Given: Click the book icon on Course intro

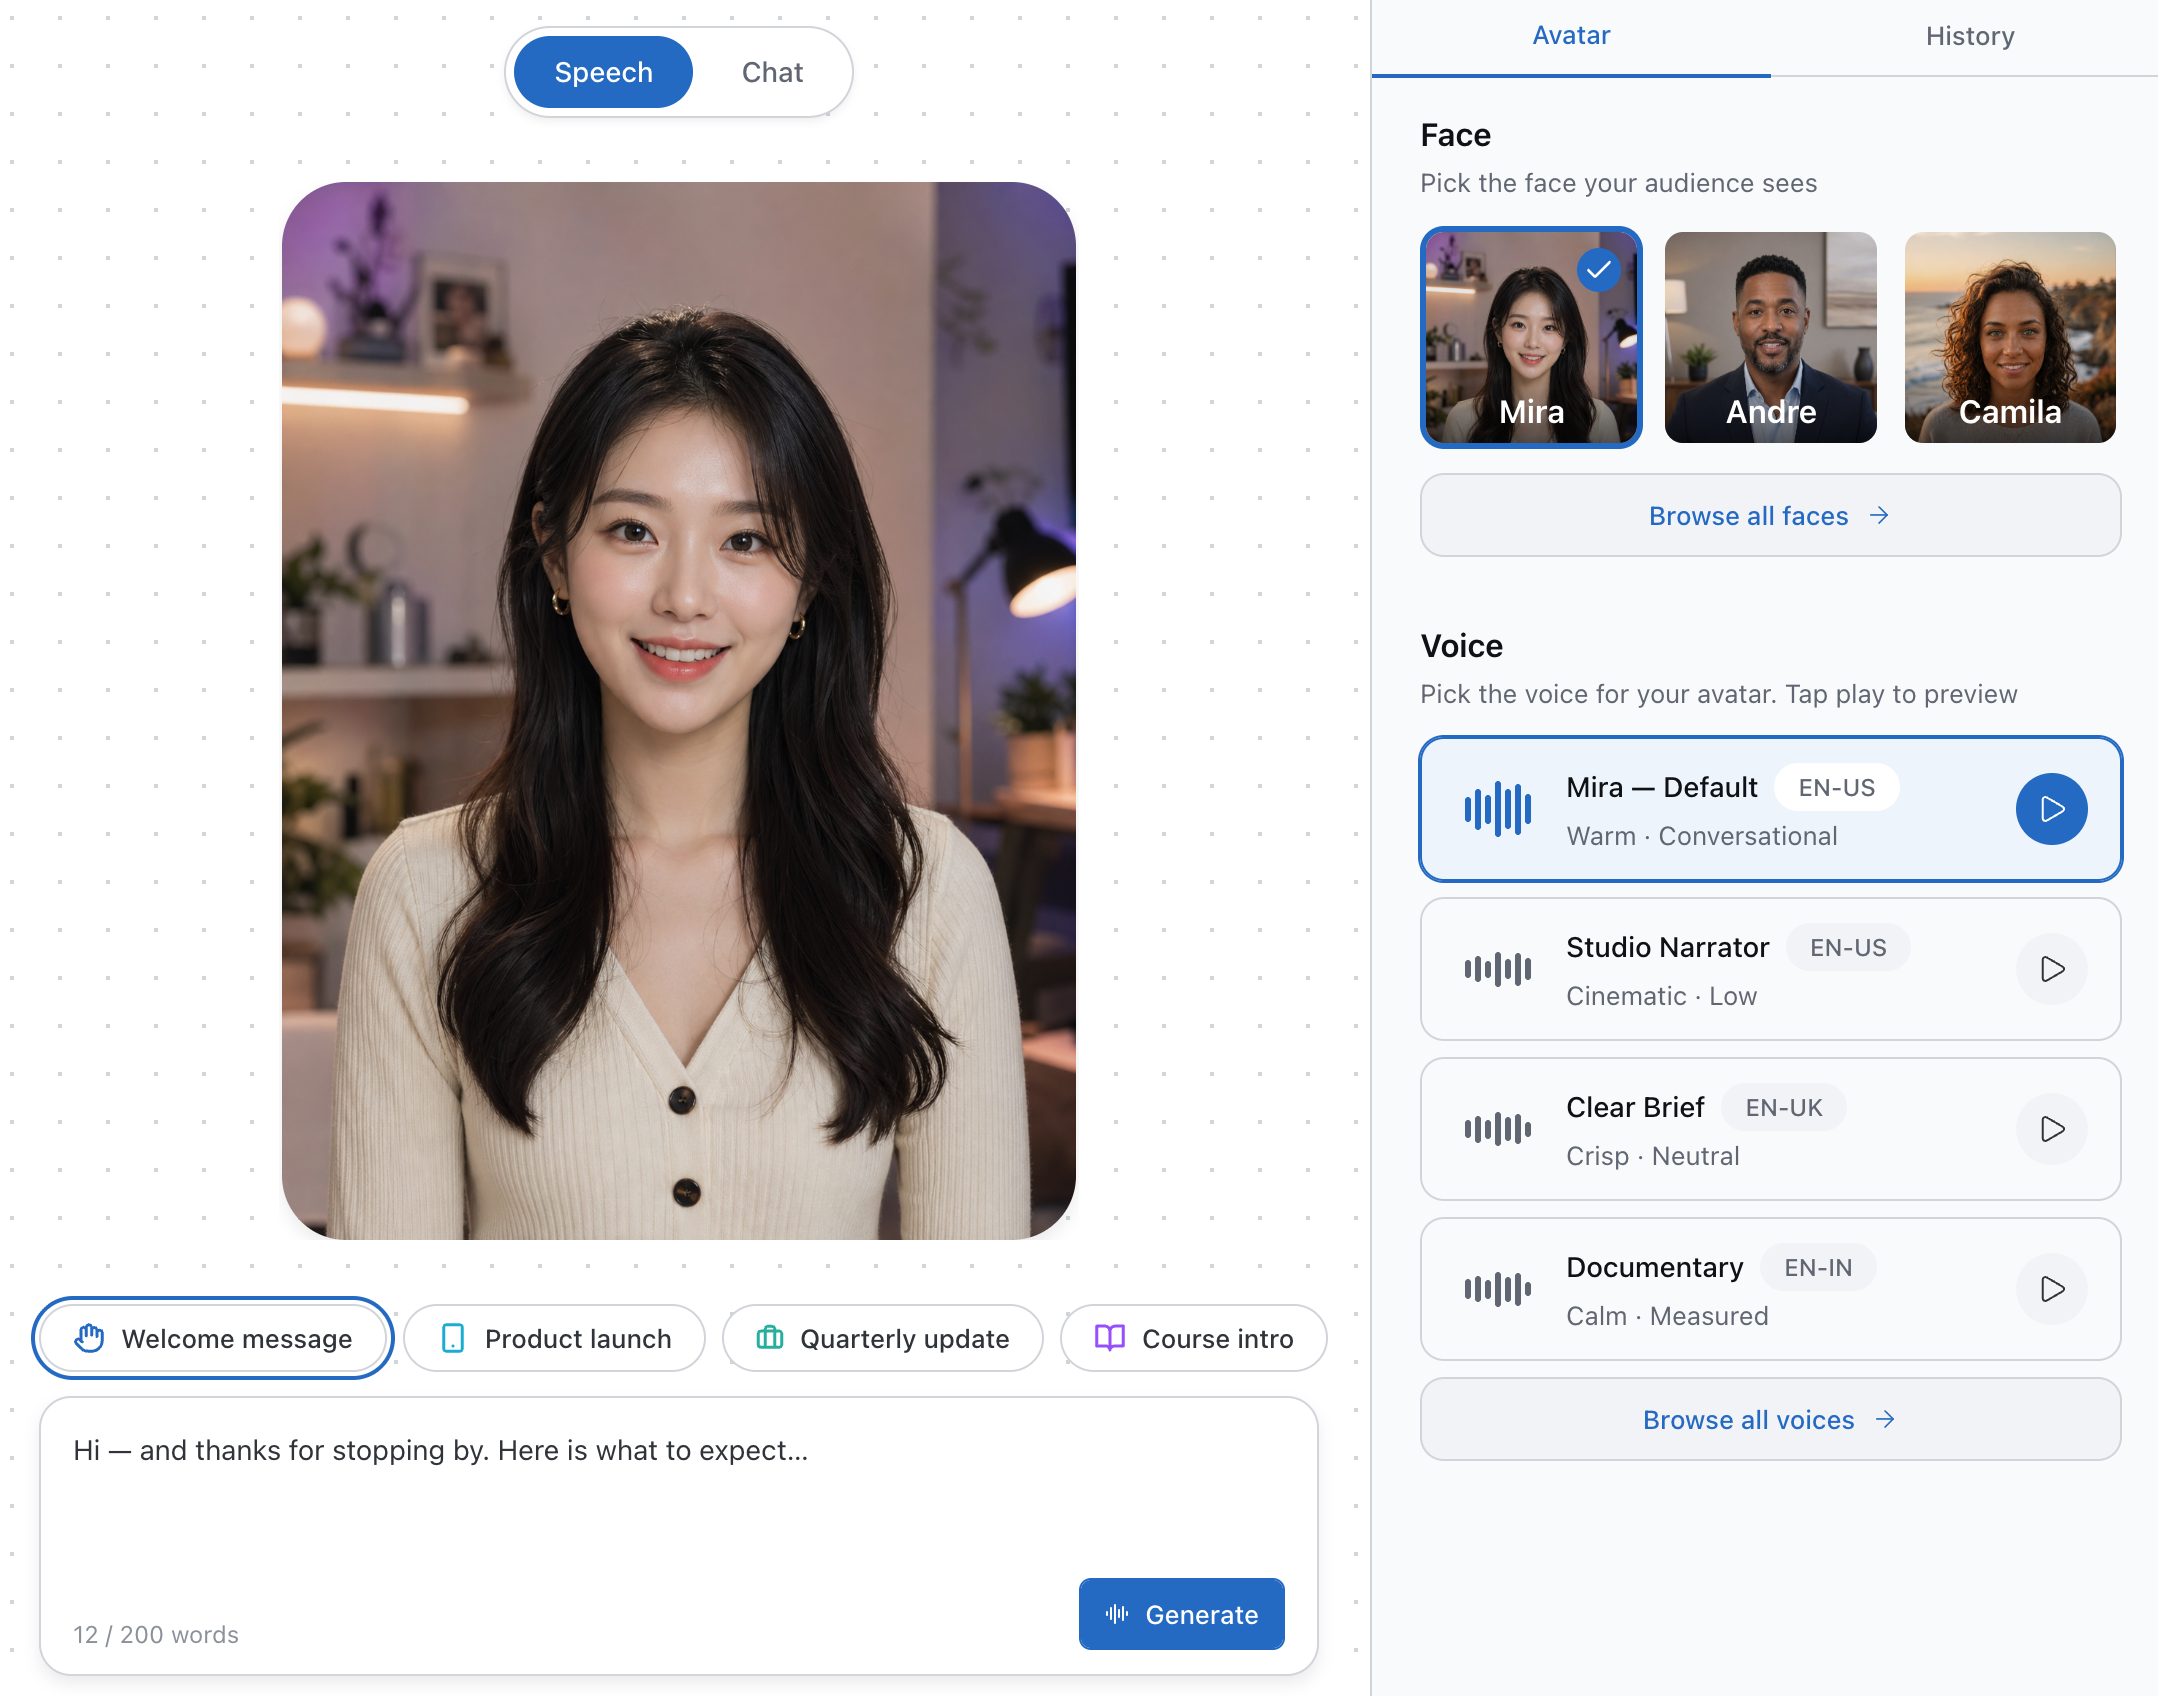Looking at the screenshot, I should click(x=1110, y=1338).
